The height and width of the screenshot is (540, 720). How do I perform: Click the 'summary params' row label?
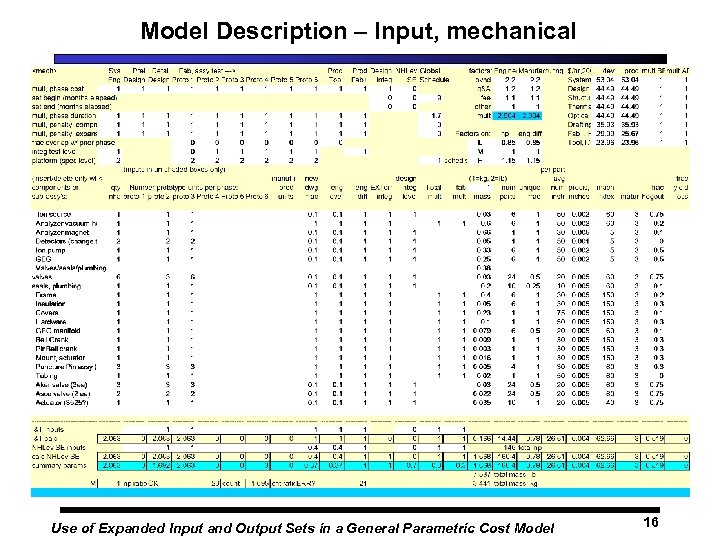click(59, 466)
